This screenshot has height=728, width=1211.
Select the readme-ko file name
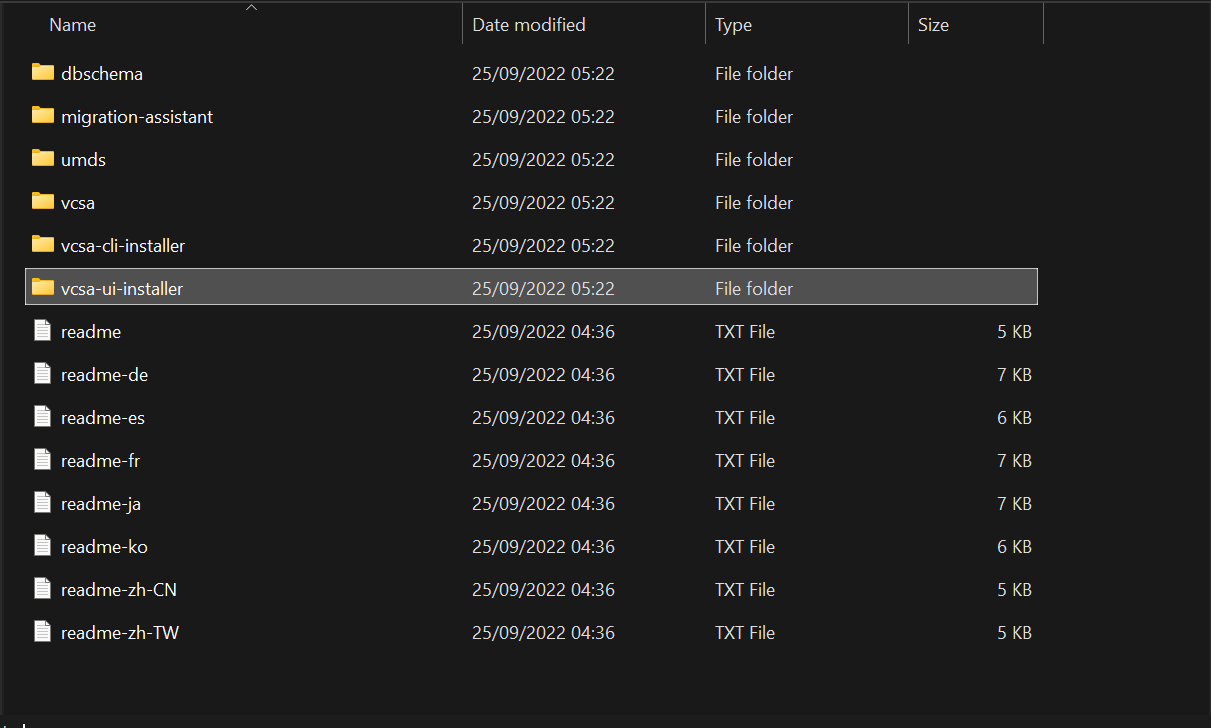coord(104,547)
